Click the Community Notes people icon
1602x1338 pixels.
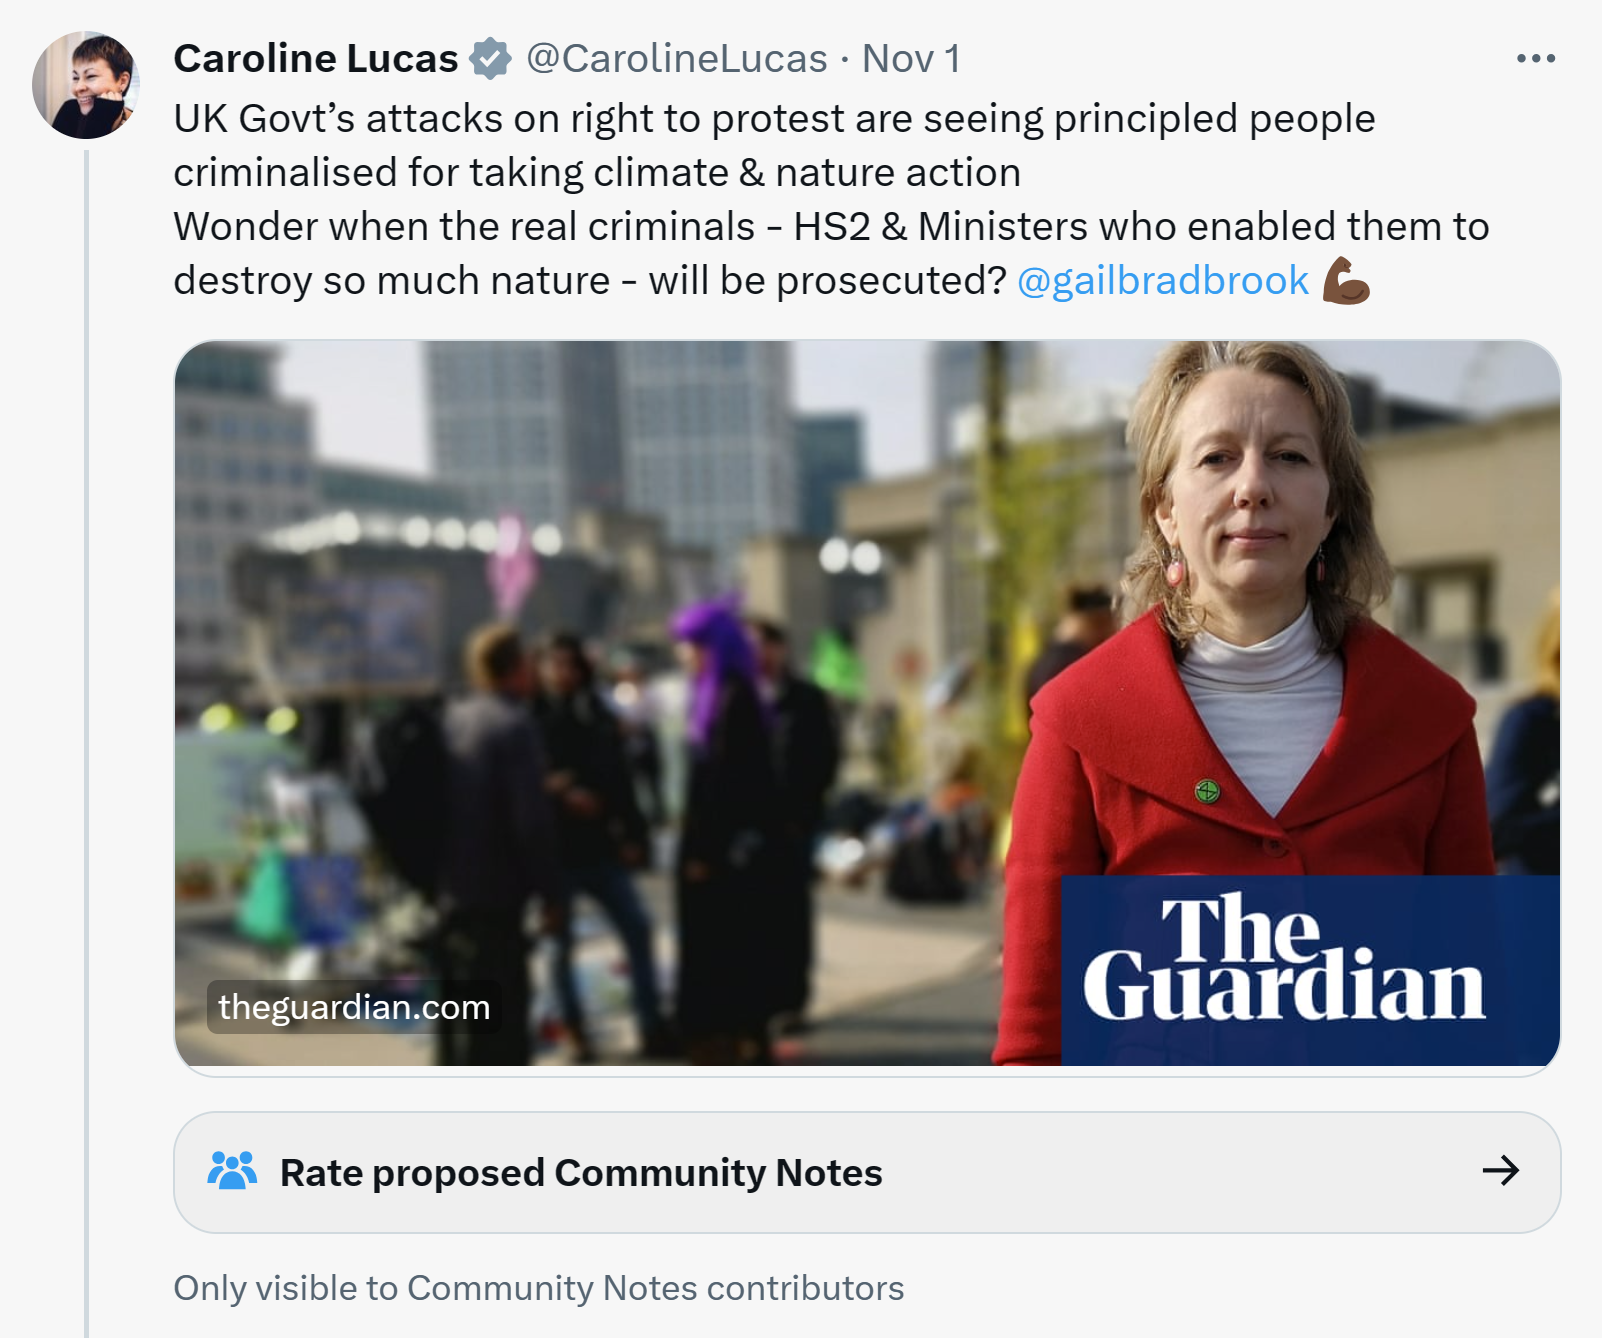[232, 1171]
